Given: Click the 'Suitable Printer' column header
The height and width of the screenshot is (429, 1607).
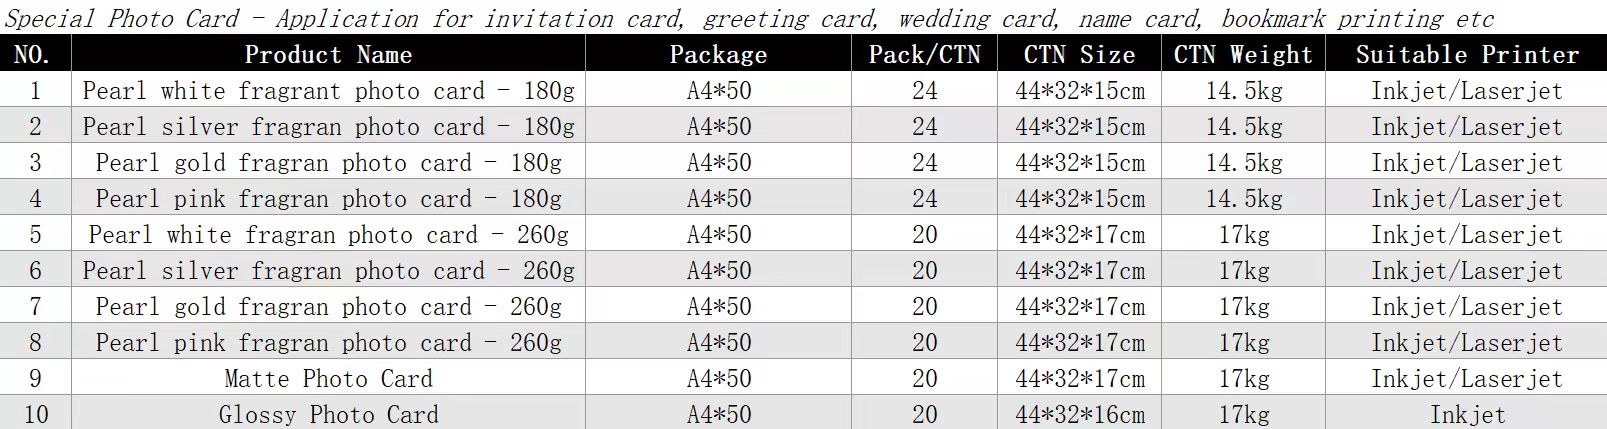Looking at the screenshot, I should (x=1466, y=55).
